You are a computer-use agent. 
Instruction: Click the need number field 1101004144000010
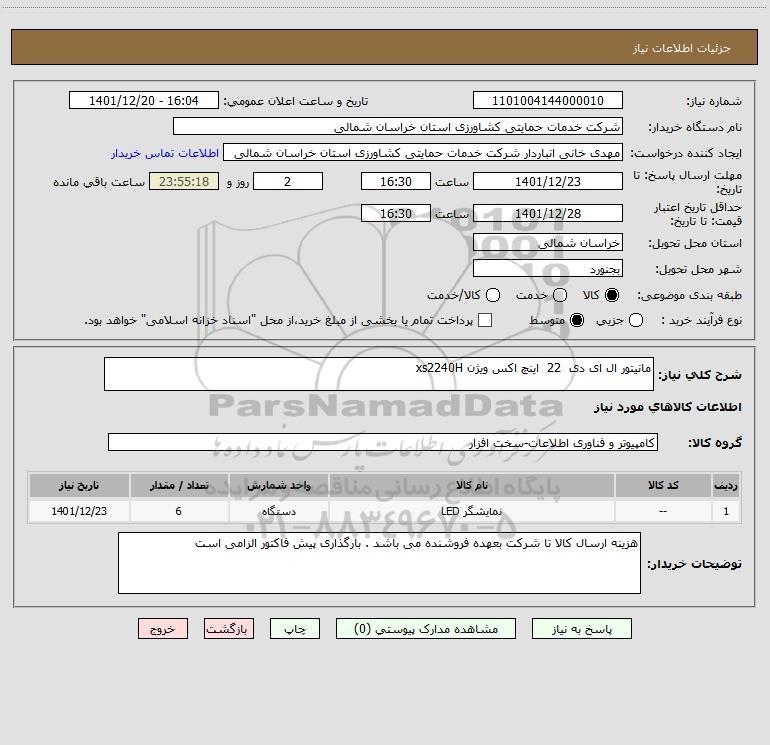click(548, 100)
